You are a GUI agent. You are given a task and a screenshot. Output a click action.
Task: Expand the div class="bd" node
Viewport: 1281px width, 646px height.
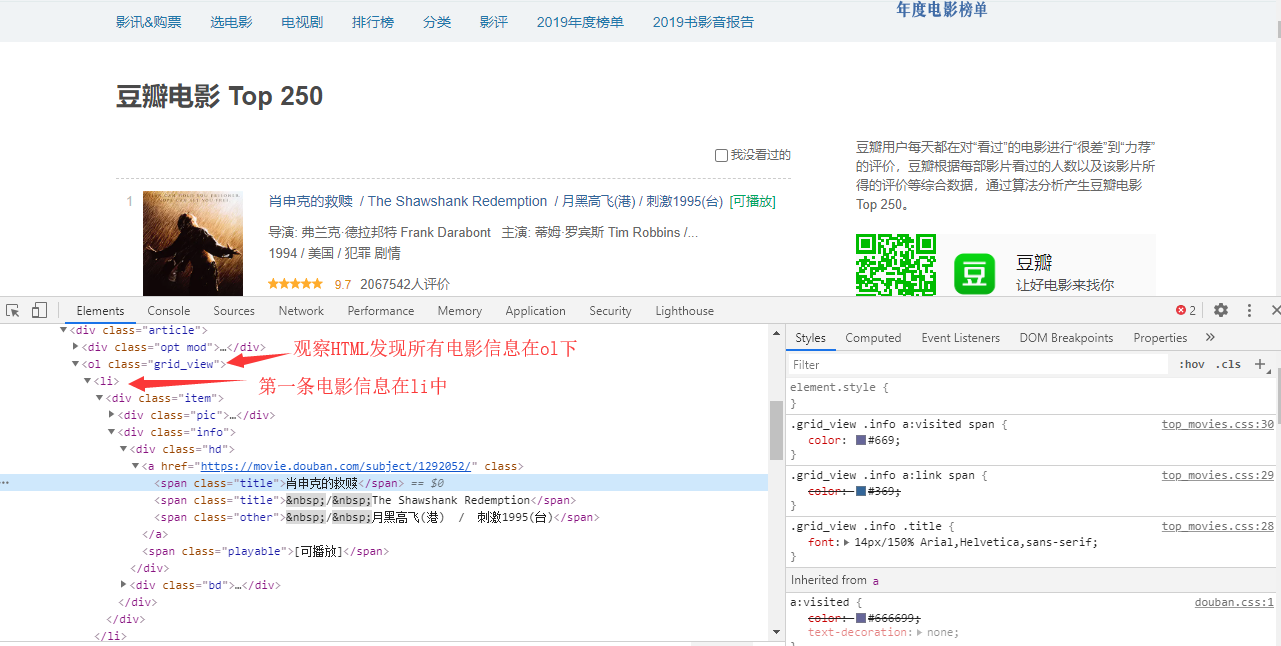(x=124, y=585)
